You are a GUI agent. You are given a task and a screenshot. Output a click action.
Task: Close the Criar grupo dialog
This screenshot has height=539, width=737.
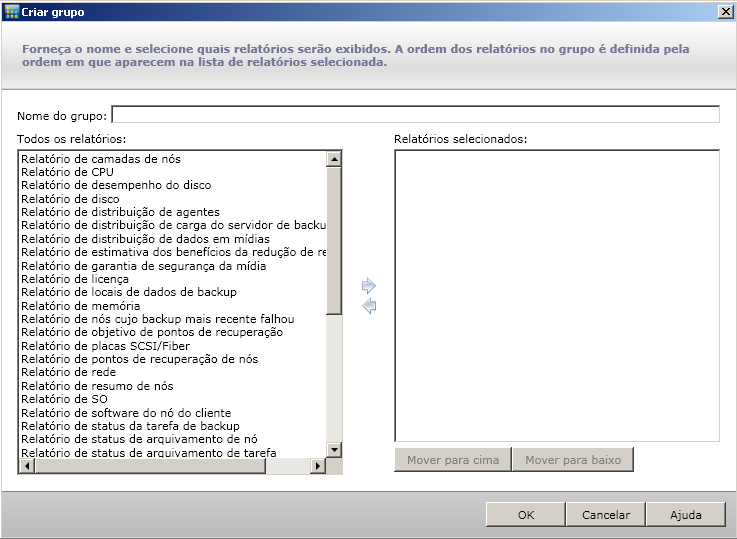(x=726, y=12)
